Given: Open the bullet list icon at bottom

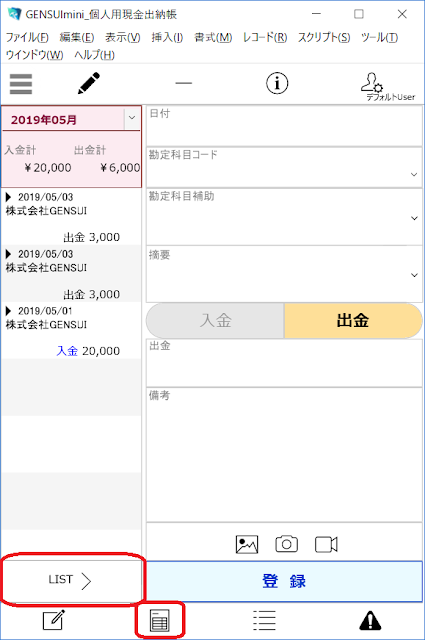Looking at the screenshot, I should click(x=264, y=620).
